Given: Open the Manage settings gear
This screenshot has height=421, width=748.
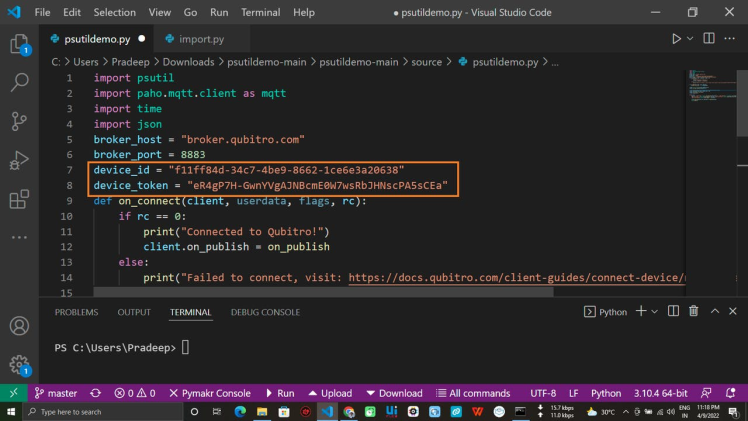Looking at the screenshot, I should tap(18, 365).
